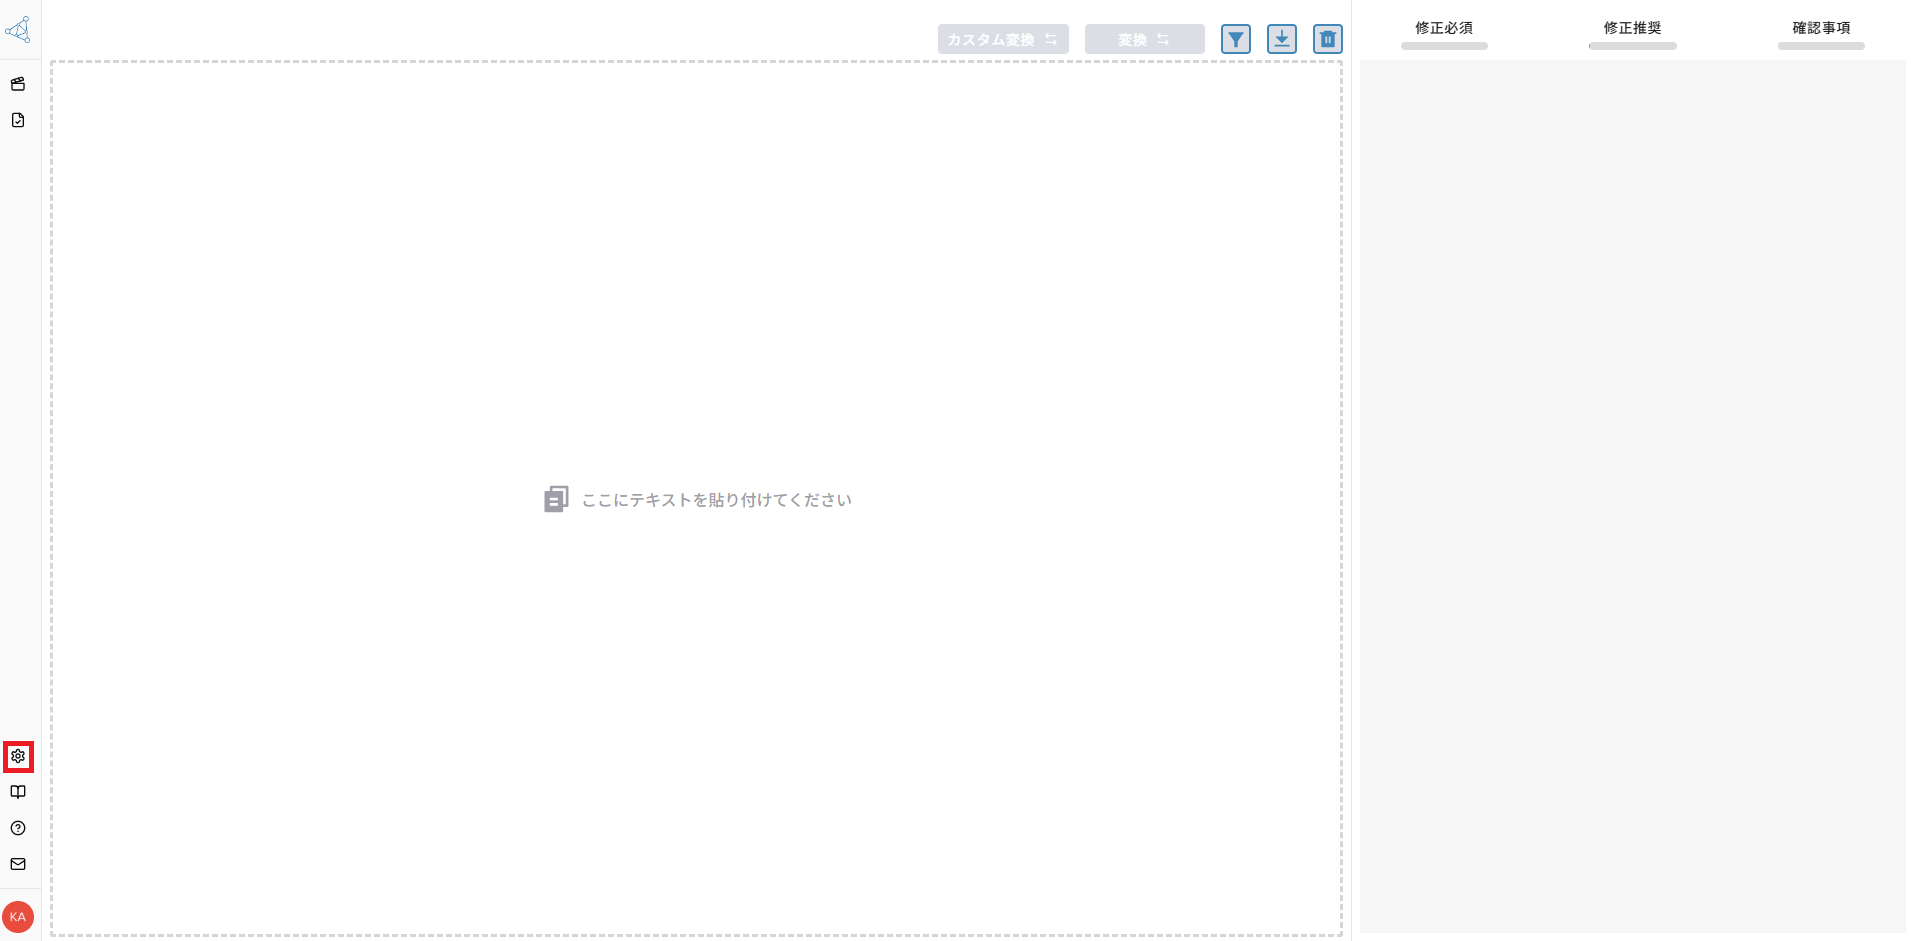Open the manual book icon in the sidebar
1911x941 pixels.
point(17,792)
